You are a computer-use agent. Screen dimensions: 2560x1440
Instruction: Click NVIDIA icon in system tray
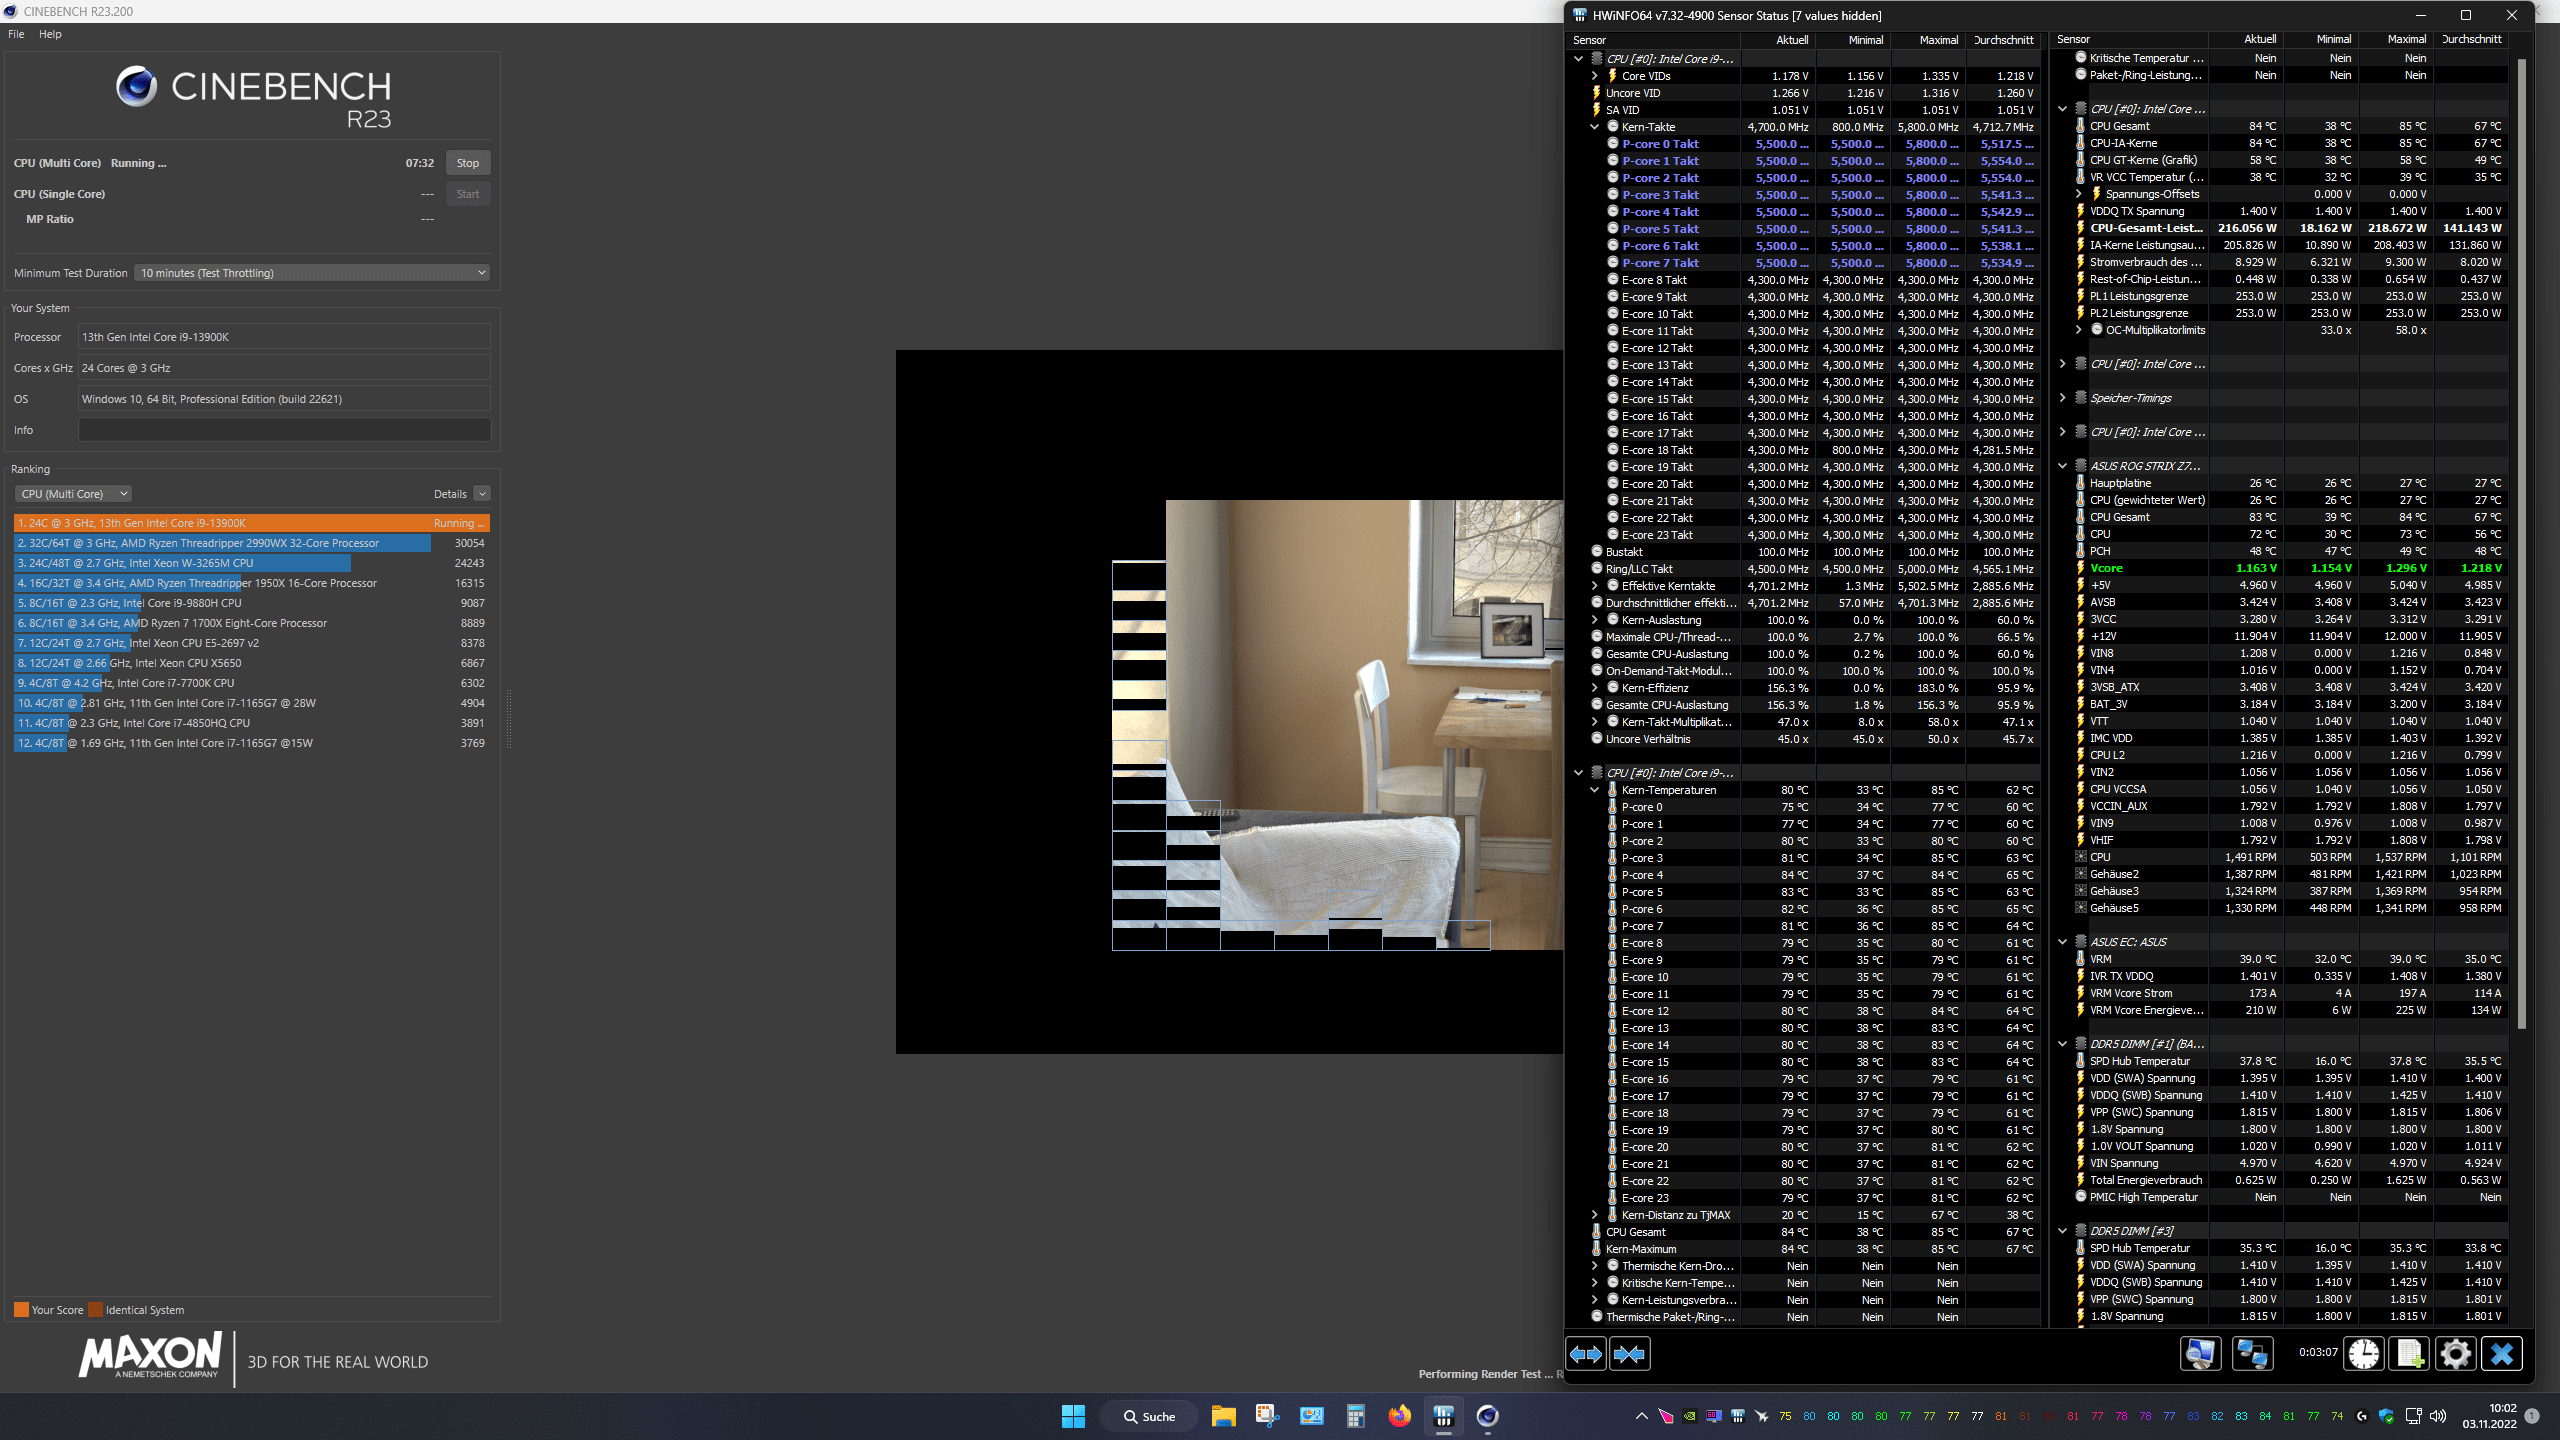click(1689, 1416)
